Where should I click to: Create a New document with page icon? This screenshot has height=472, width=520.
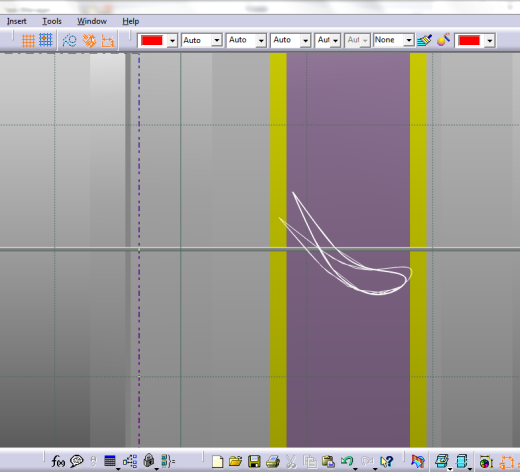pyautogui.click(x=217, y=462)
